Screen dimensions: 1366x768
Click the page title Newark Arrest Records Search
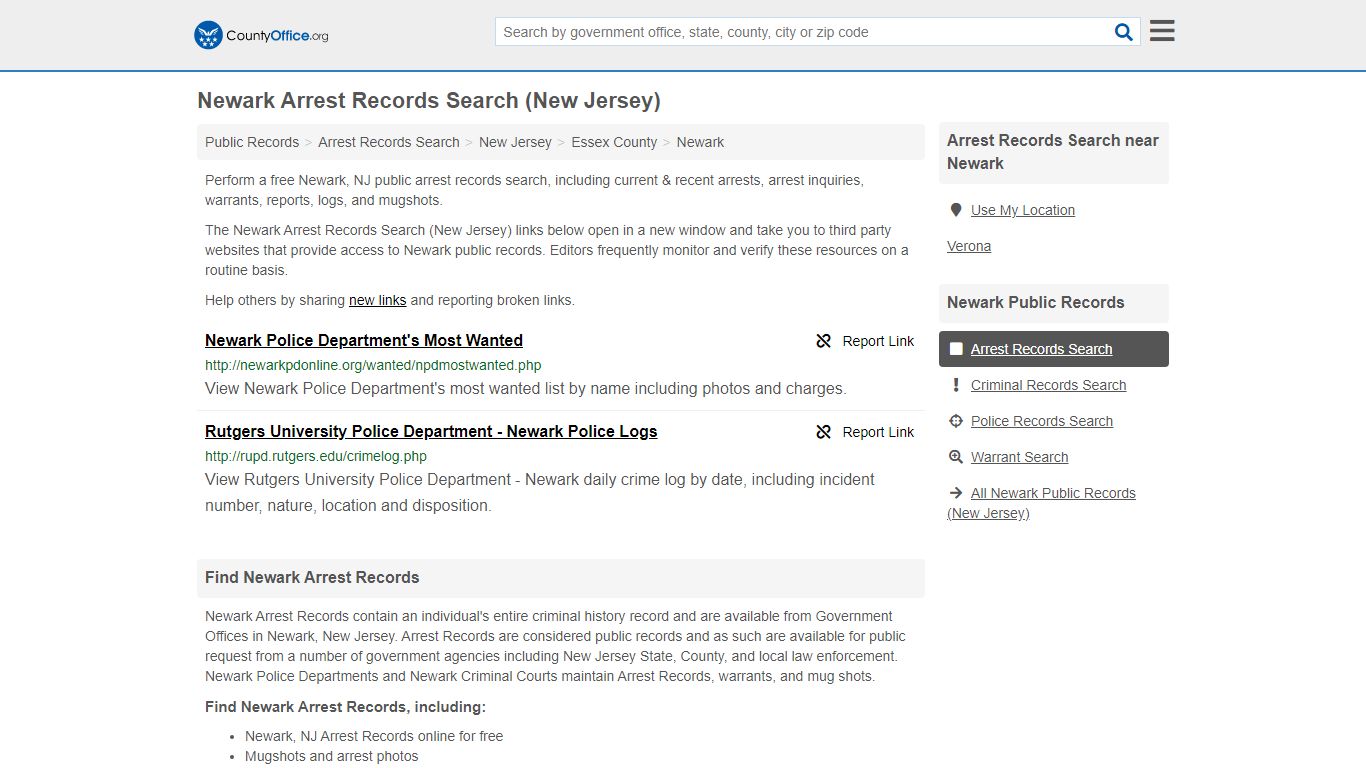point(429,101)
